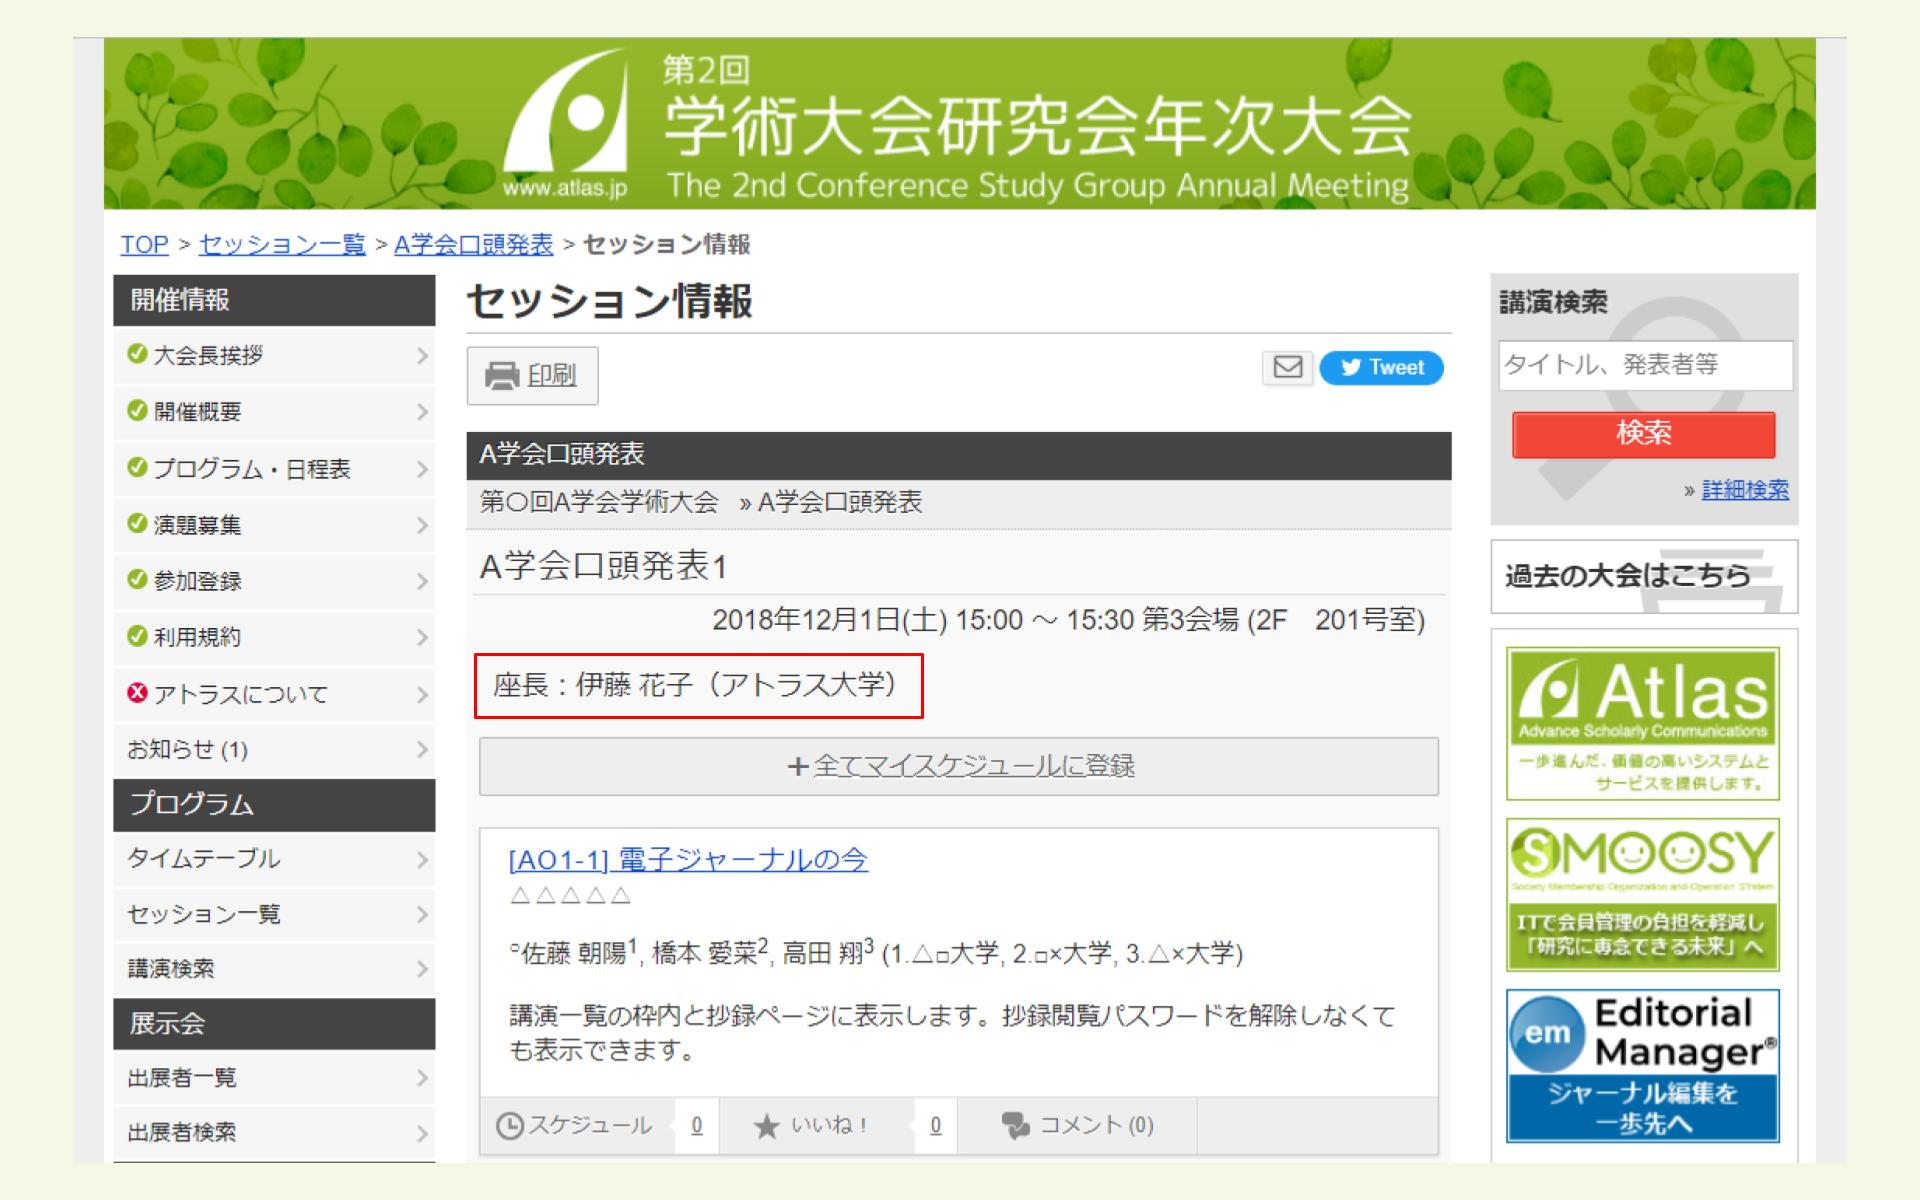Click the いいね star icon
The width and height of the screenshot is (1920, 1200).
tap(766, 1125)
